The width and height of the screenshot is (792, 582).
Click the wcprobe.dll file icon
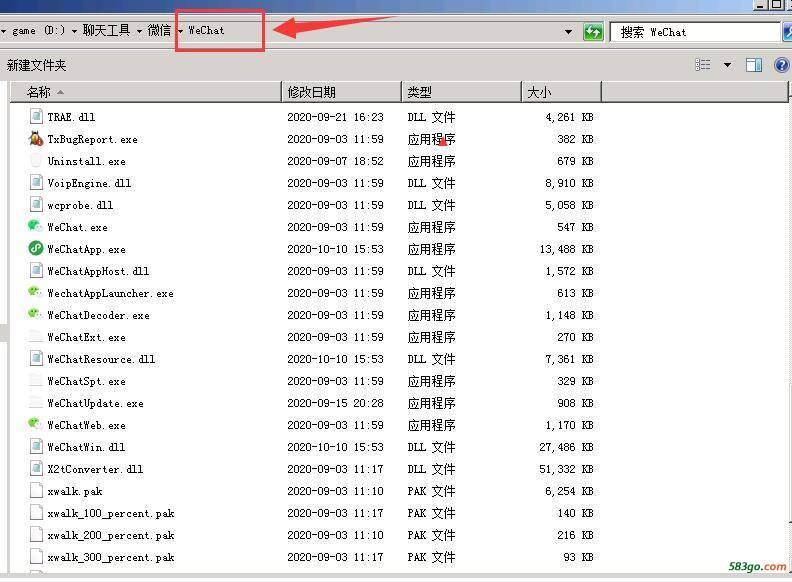(36, 205)
